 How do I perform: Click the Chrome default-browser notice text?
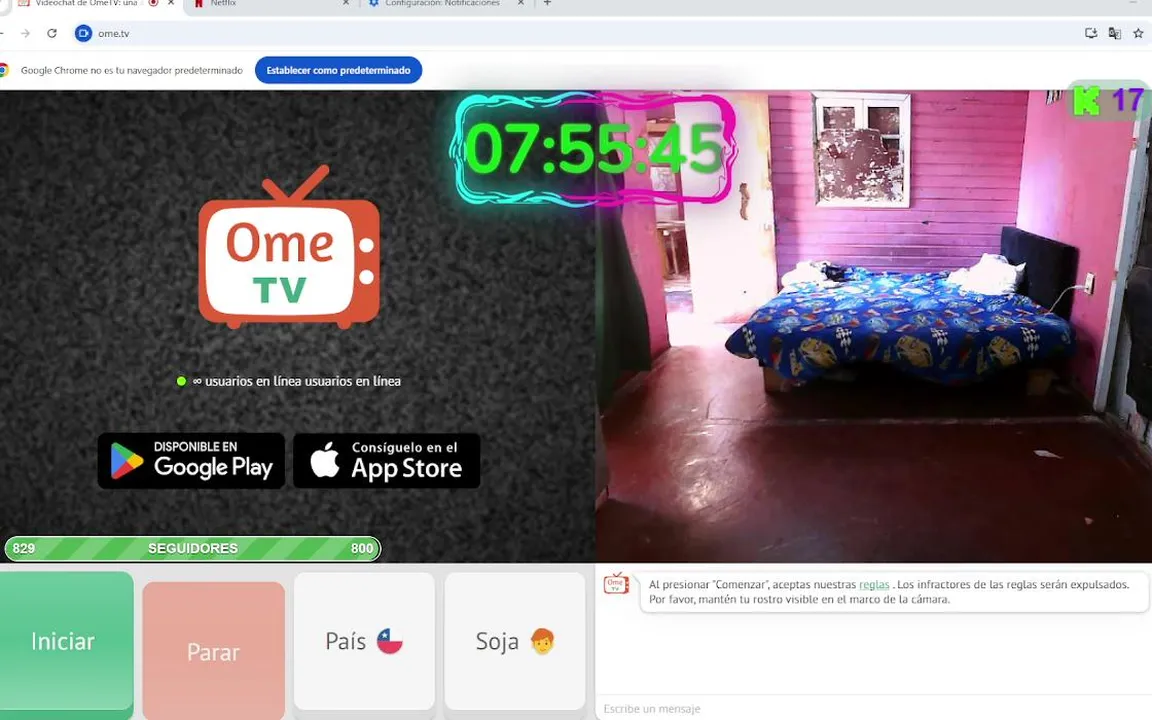(132, 71)
